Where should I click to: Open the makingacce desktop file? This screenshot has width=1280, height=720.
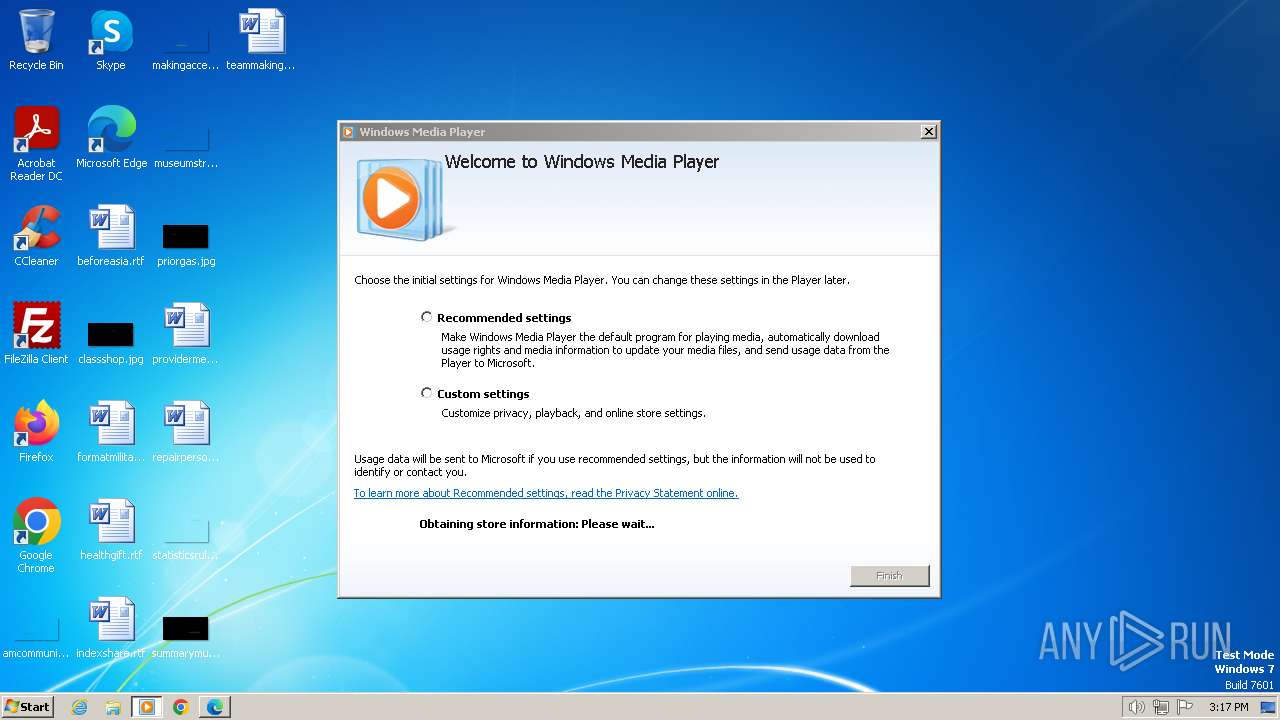[186, 41]
